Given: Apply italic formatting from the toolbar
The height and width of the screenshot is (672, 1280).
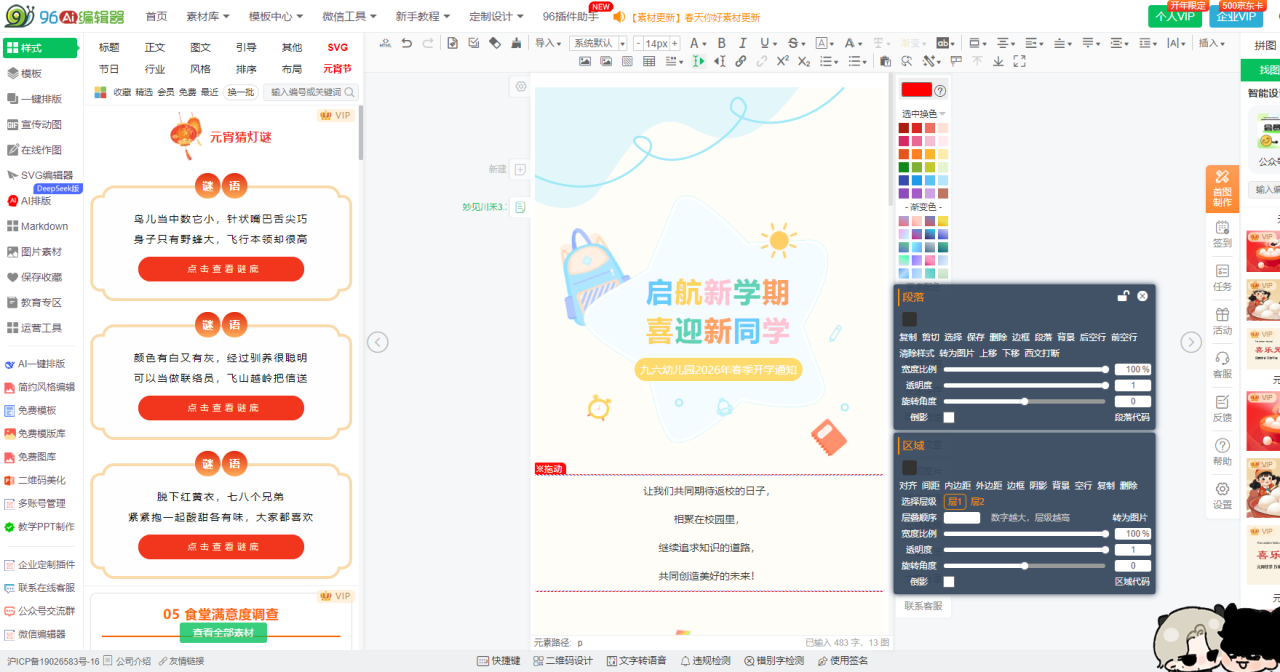Looking at the screenshot, I should [741, 43].
